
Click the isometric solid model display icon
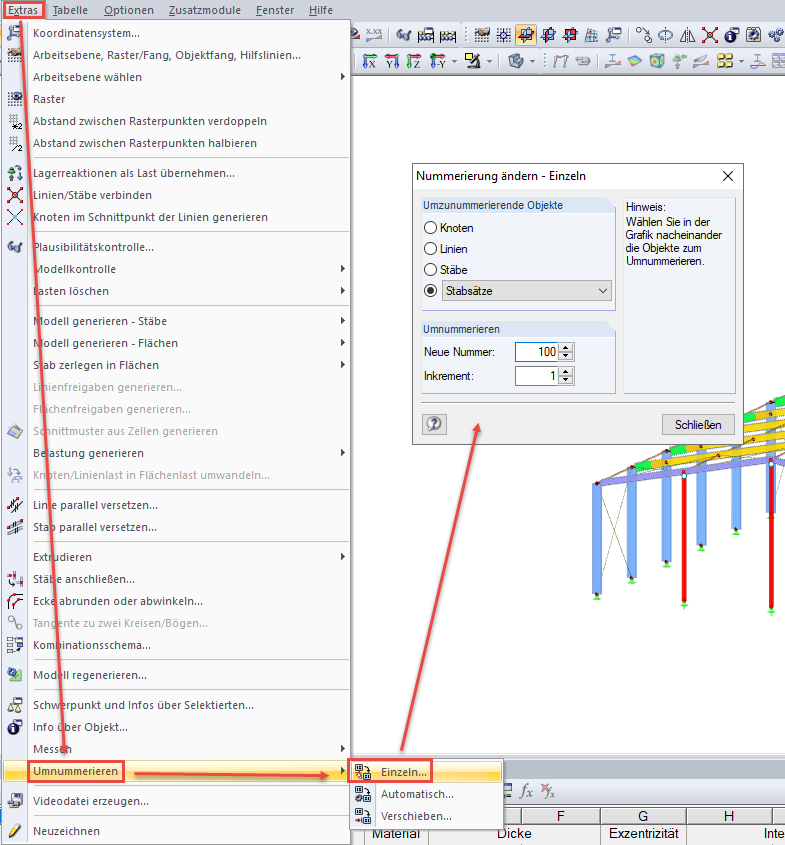click(x=516, y=61)
